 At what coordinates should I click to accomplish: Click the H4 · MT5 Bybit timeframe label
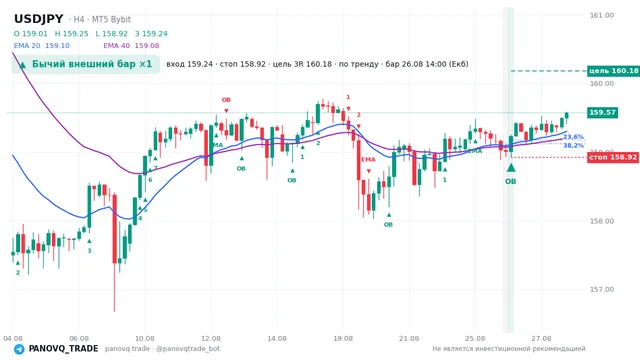pyautogui.click(x=100, y=19)
